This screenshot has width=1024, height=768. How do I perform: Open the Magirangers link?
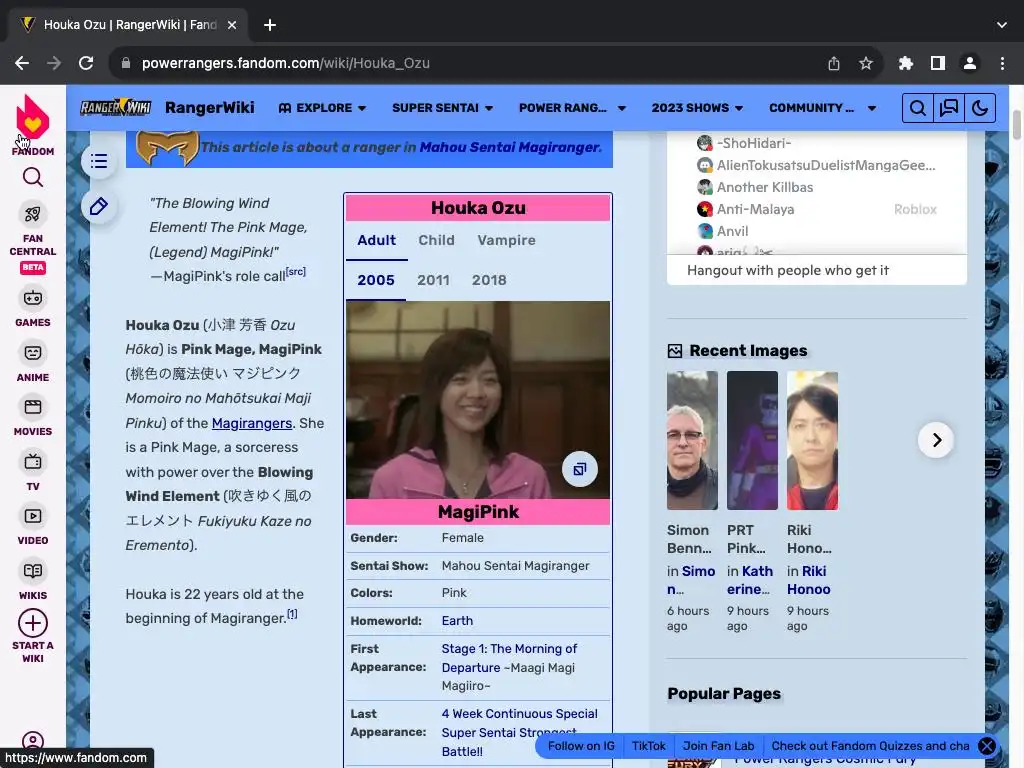[251, 423]
